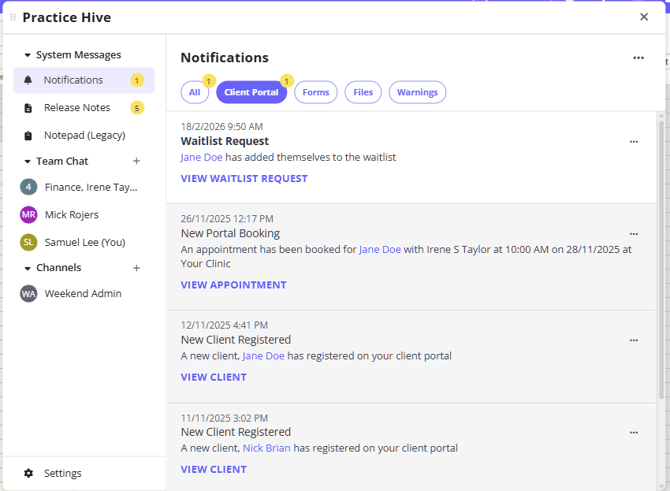Select the Forms filter tab
The image size is (670, 491).
click(315, 93)
